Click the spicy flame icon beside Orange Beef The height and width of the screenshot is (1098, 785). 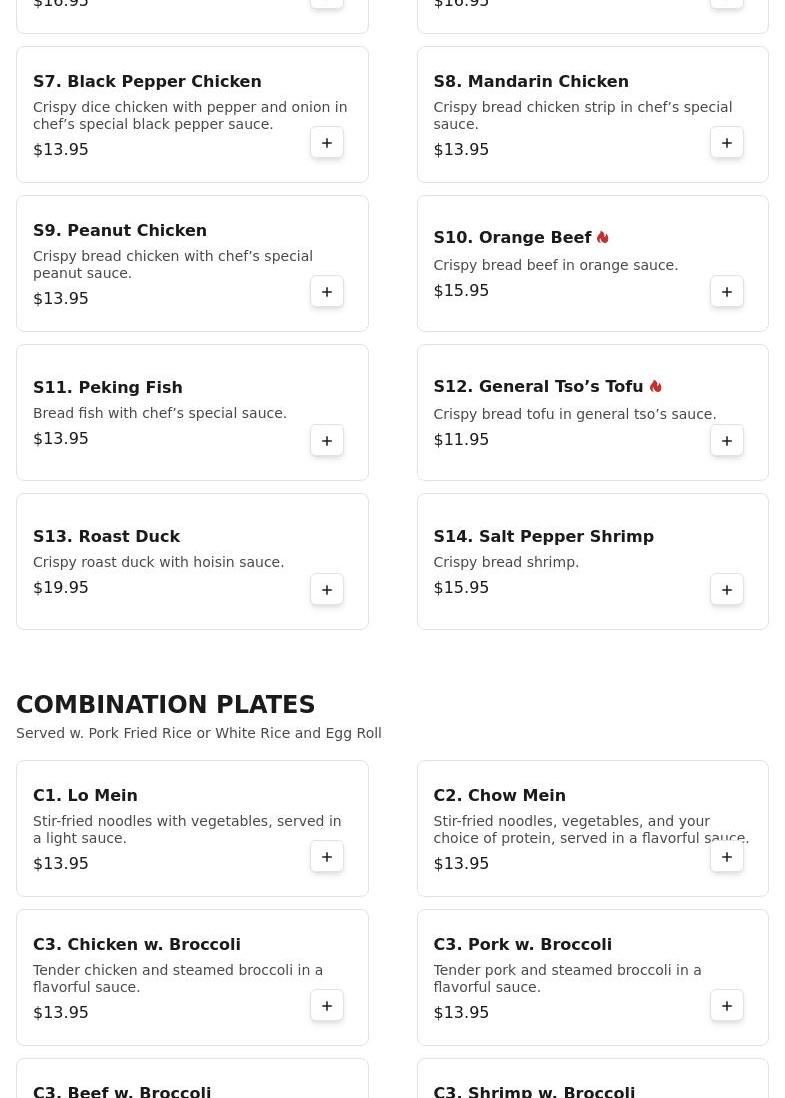point(603,237)
